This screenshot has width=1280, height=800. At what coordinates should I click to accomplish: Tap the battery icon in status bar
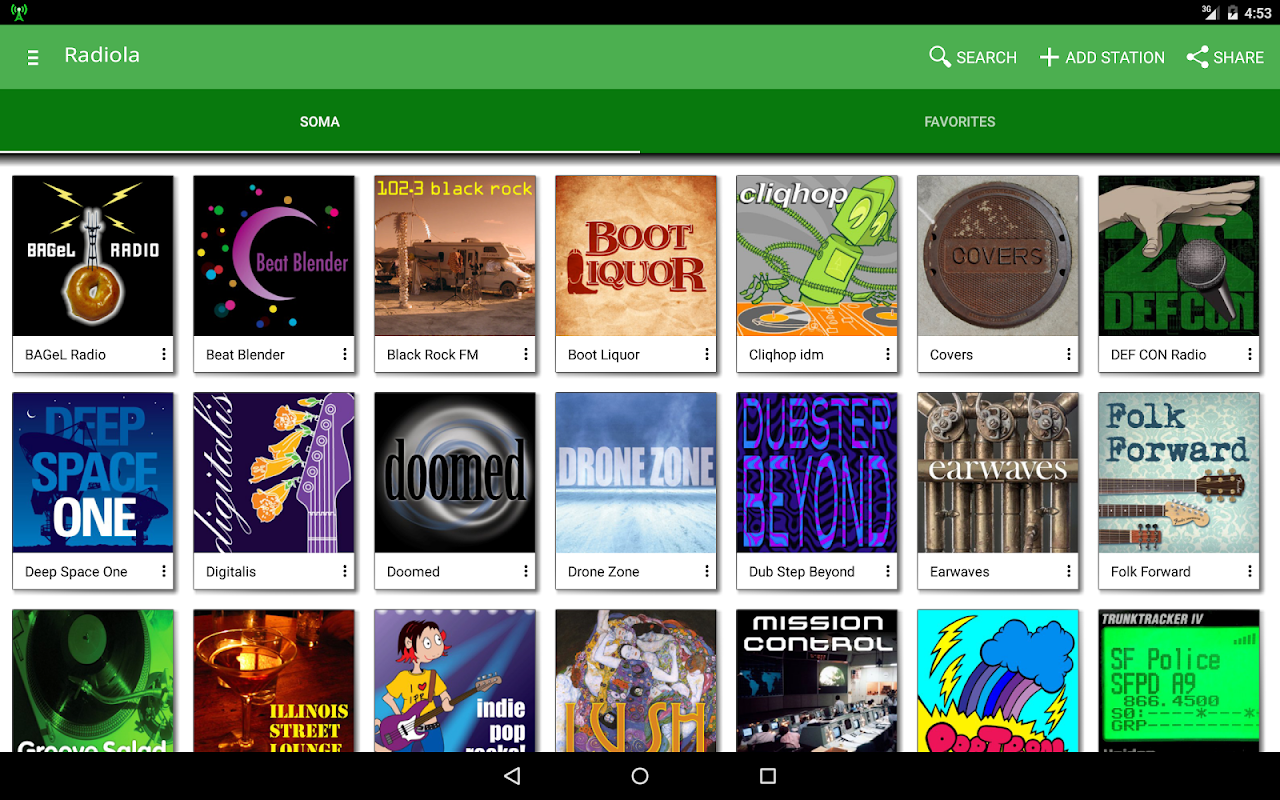point(1232,12)
